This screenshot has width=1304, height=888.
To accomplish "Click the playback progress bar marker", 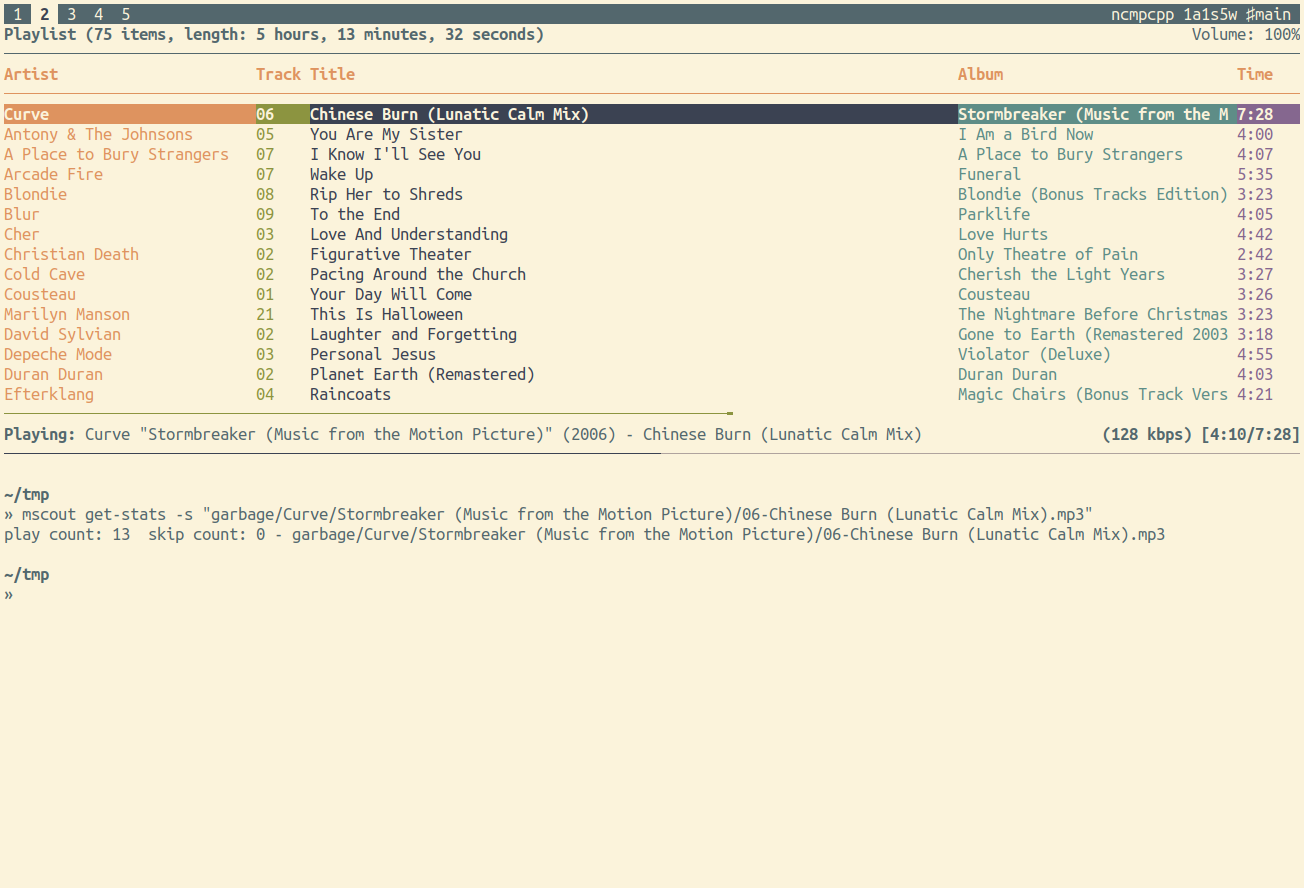I will [x=730, y=413].
